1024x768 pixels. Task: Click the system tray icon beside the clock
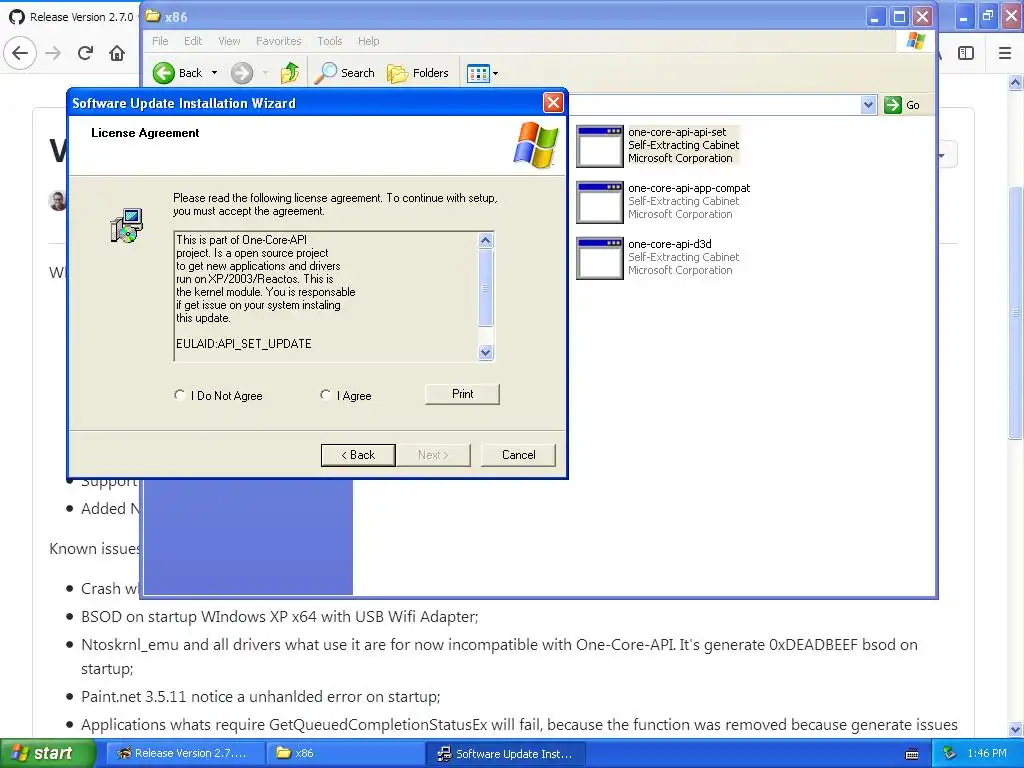click(949, 754)
